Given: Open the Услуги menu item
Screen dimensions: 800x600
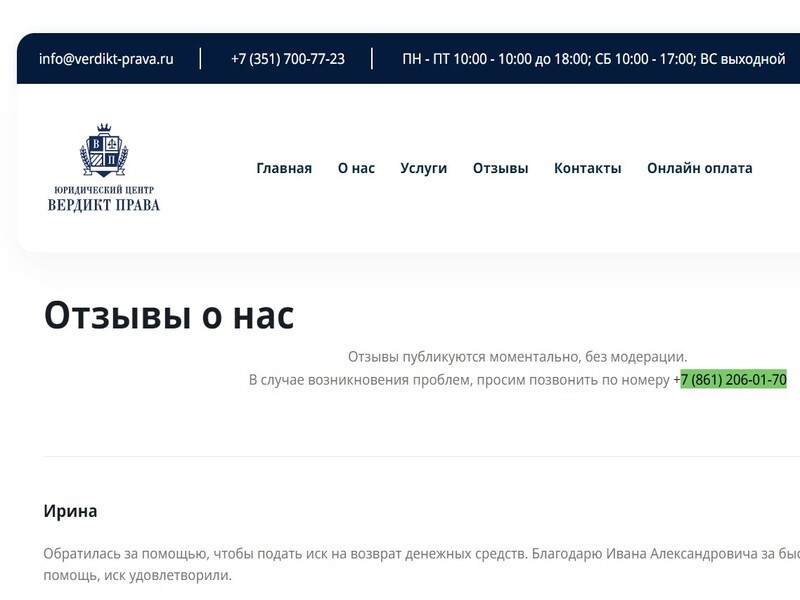Looking at the screenshot, I should [423, 168].
